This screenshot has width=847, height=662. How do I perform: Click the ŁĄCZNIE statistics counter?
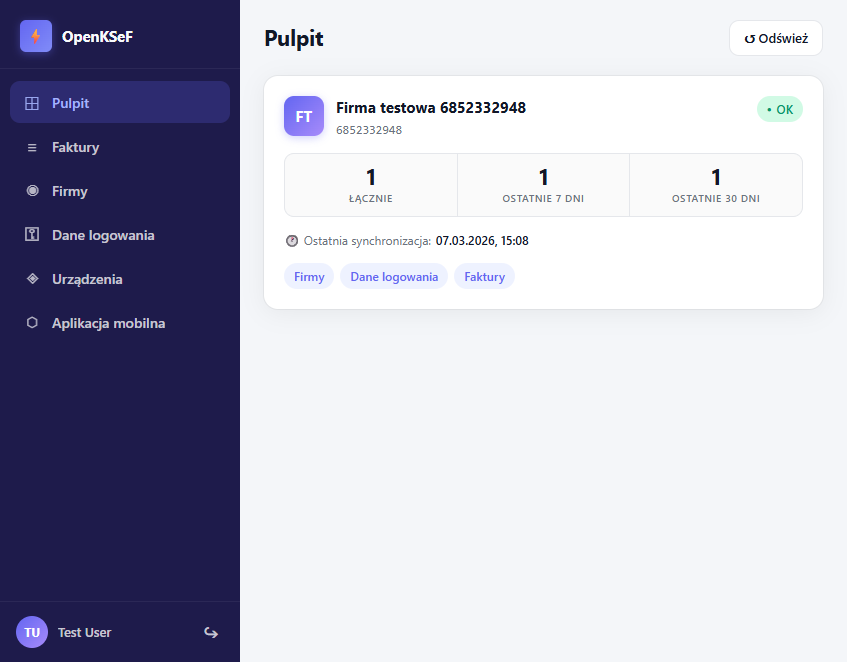(x=370, y=185)
